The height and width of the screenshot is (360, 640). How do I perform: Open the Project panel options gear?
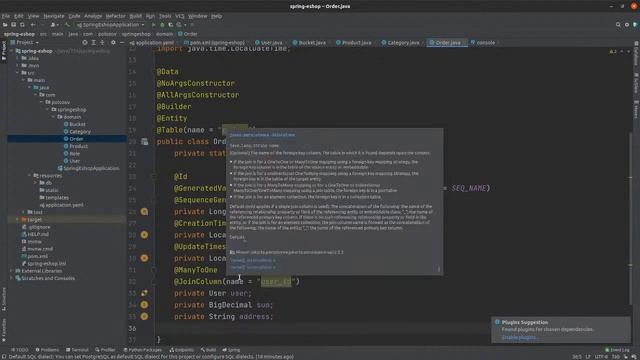113,42
